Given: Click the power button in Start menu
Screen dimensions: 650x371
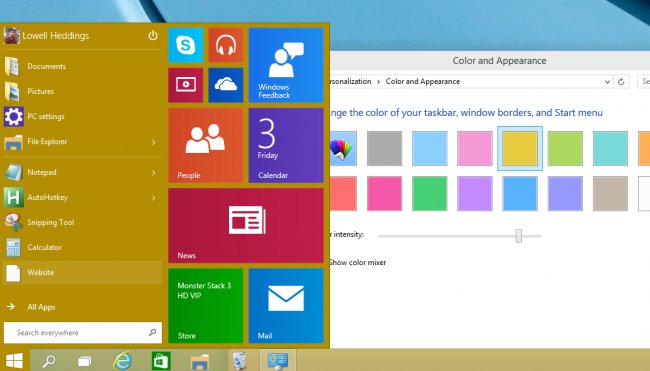Looking at the screenshot, I should pos(153,36).
